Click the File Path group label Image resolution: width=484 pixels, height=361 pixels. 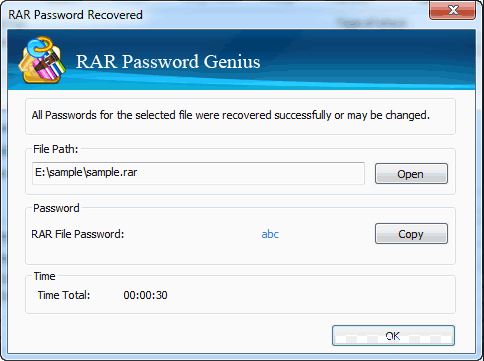pos(55,149)
